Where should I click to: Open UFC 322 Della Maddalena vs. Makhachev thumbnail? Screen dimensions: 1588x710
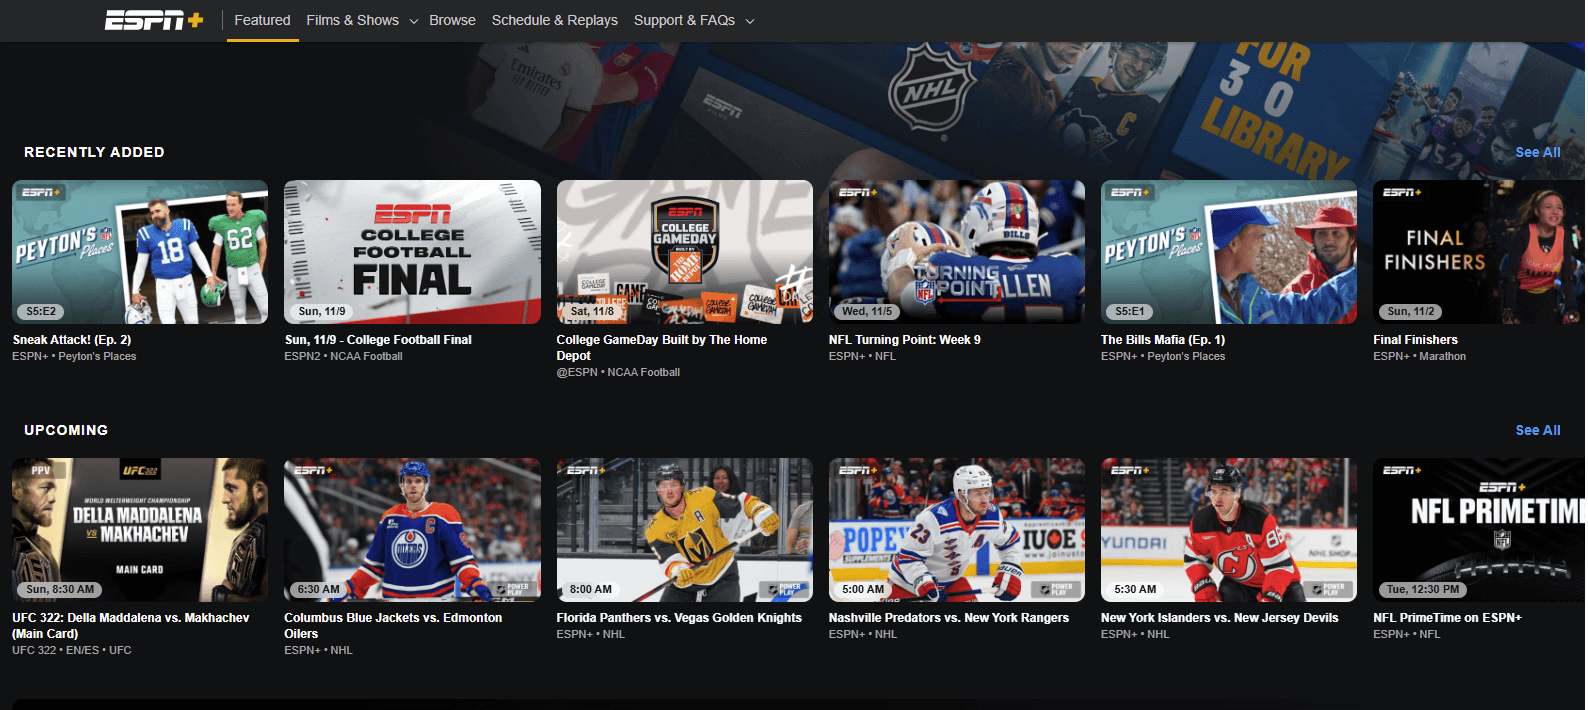(x=140, y=530)
